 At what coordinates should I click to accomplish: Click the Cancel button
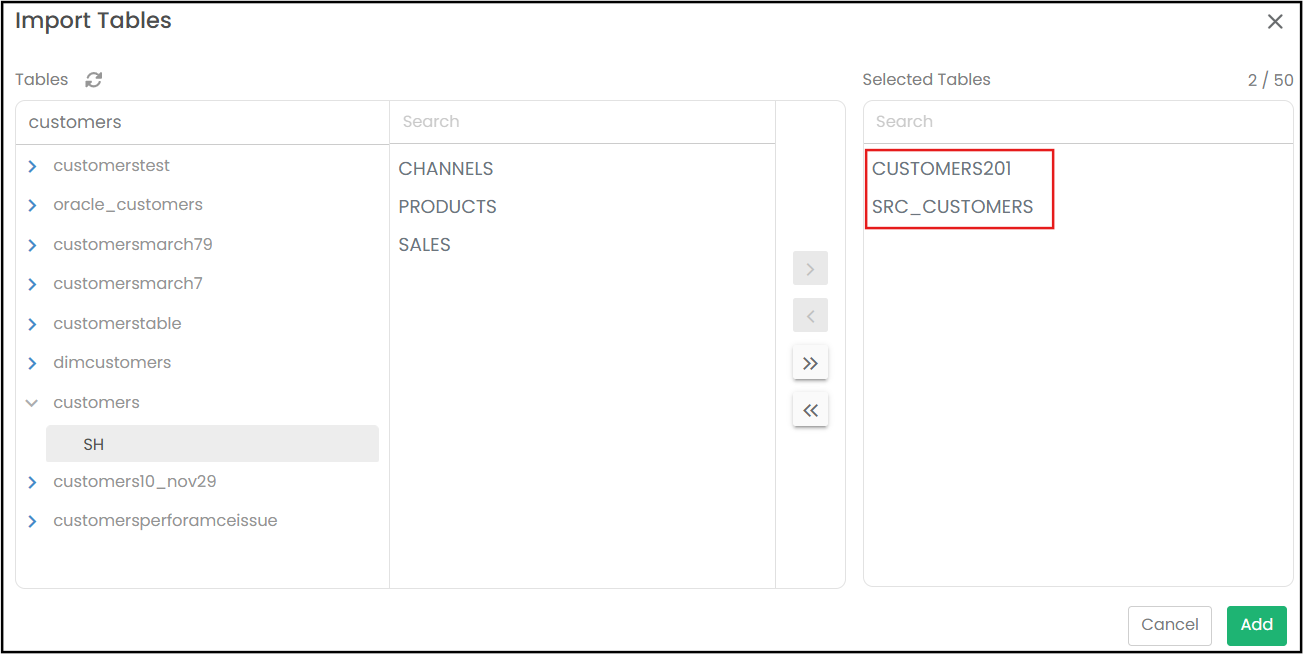[x=1169, y=625]
